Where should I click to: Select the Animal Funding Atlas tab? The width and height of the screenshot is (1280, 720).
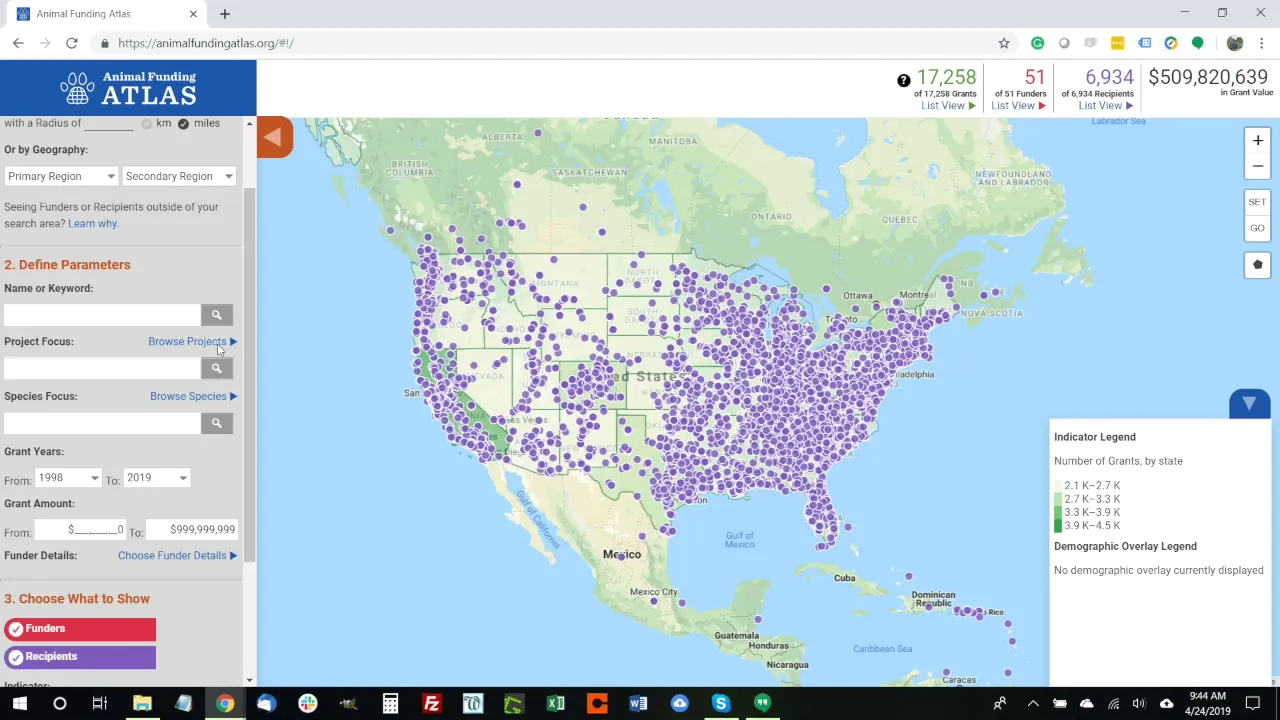(x=105, y=14)
